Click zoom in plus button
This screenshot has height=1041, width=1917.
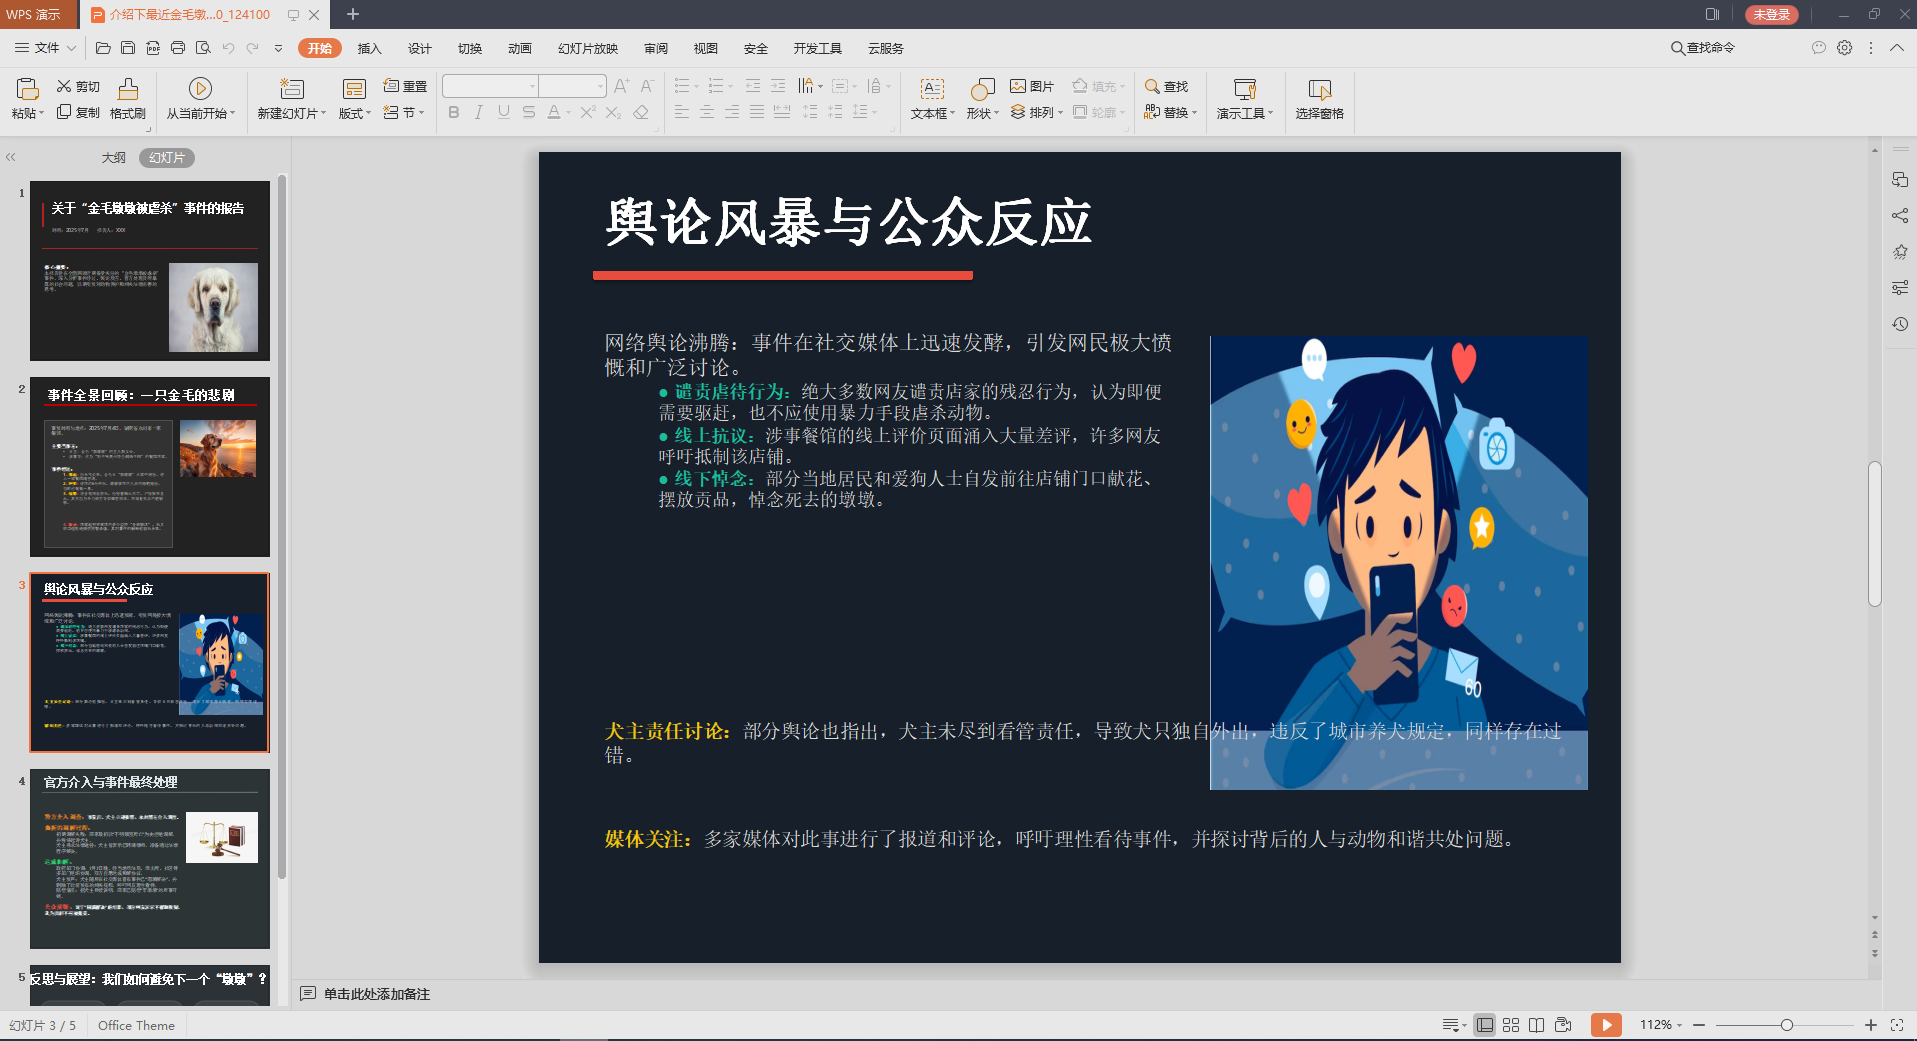tap(1871, 1025)
